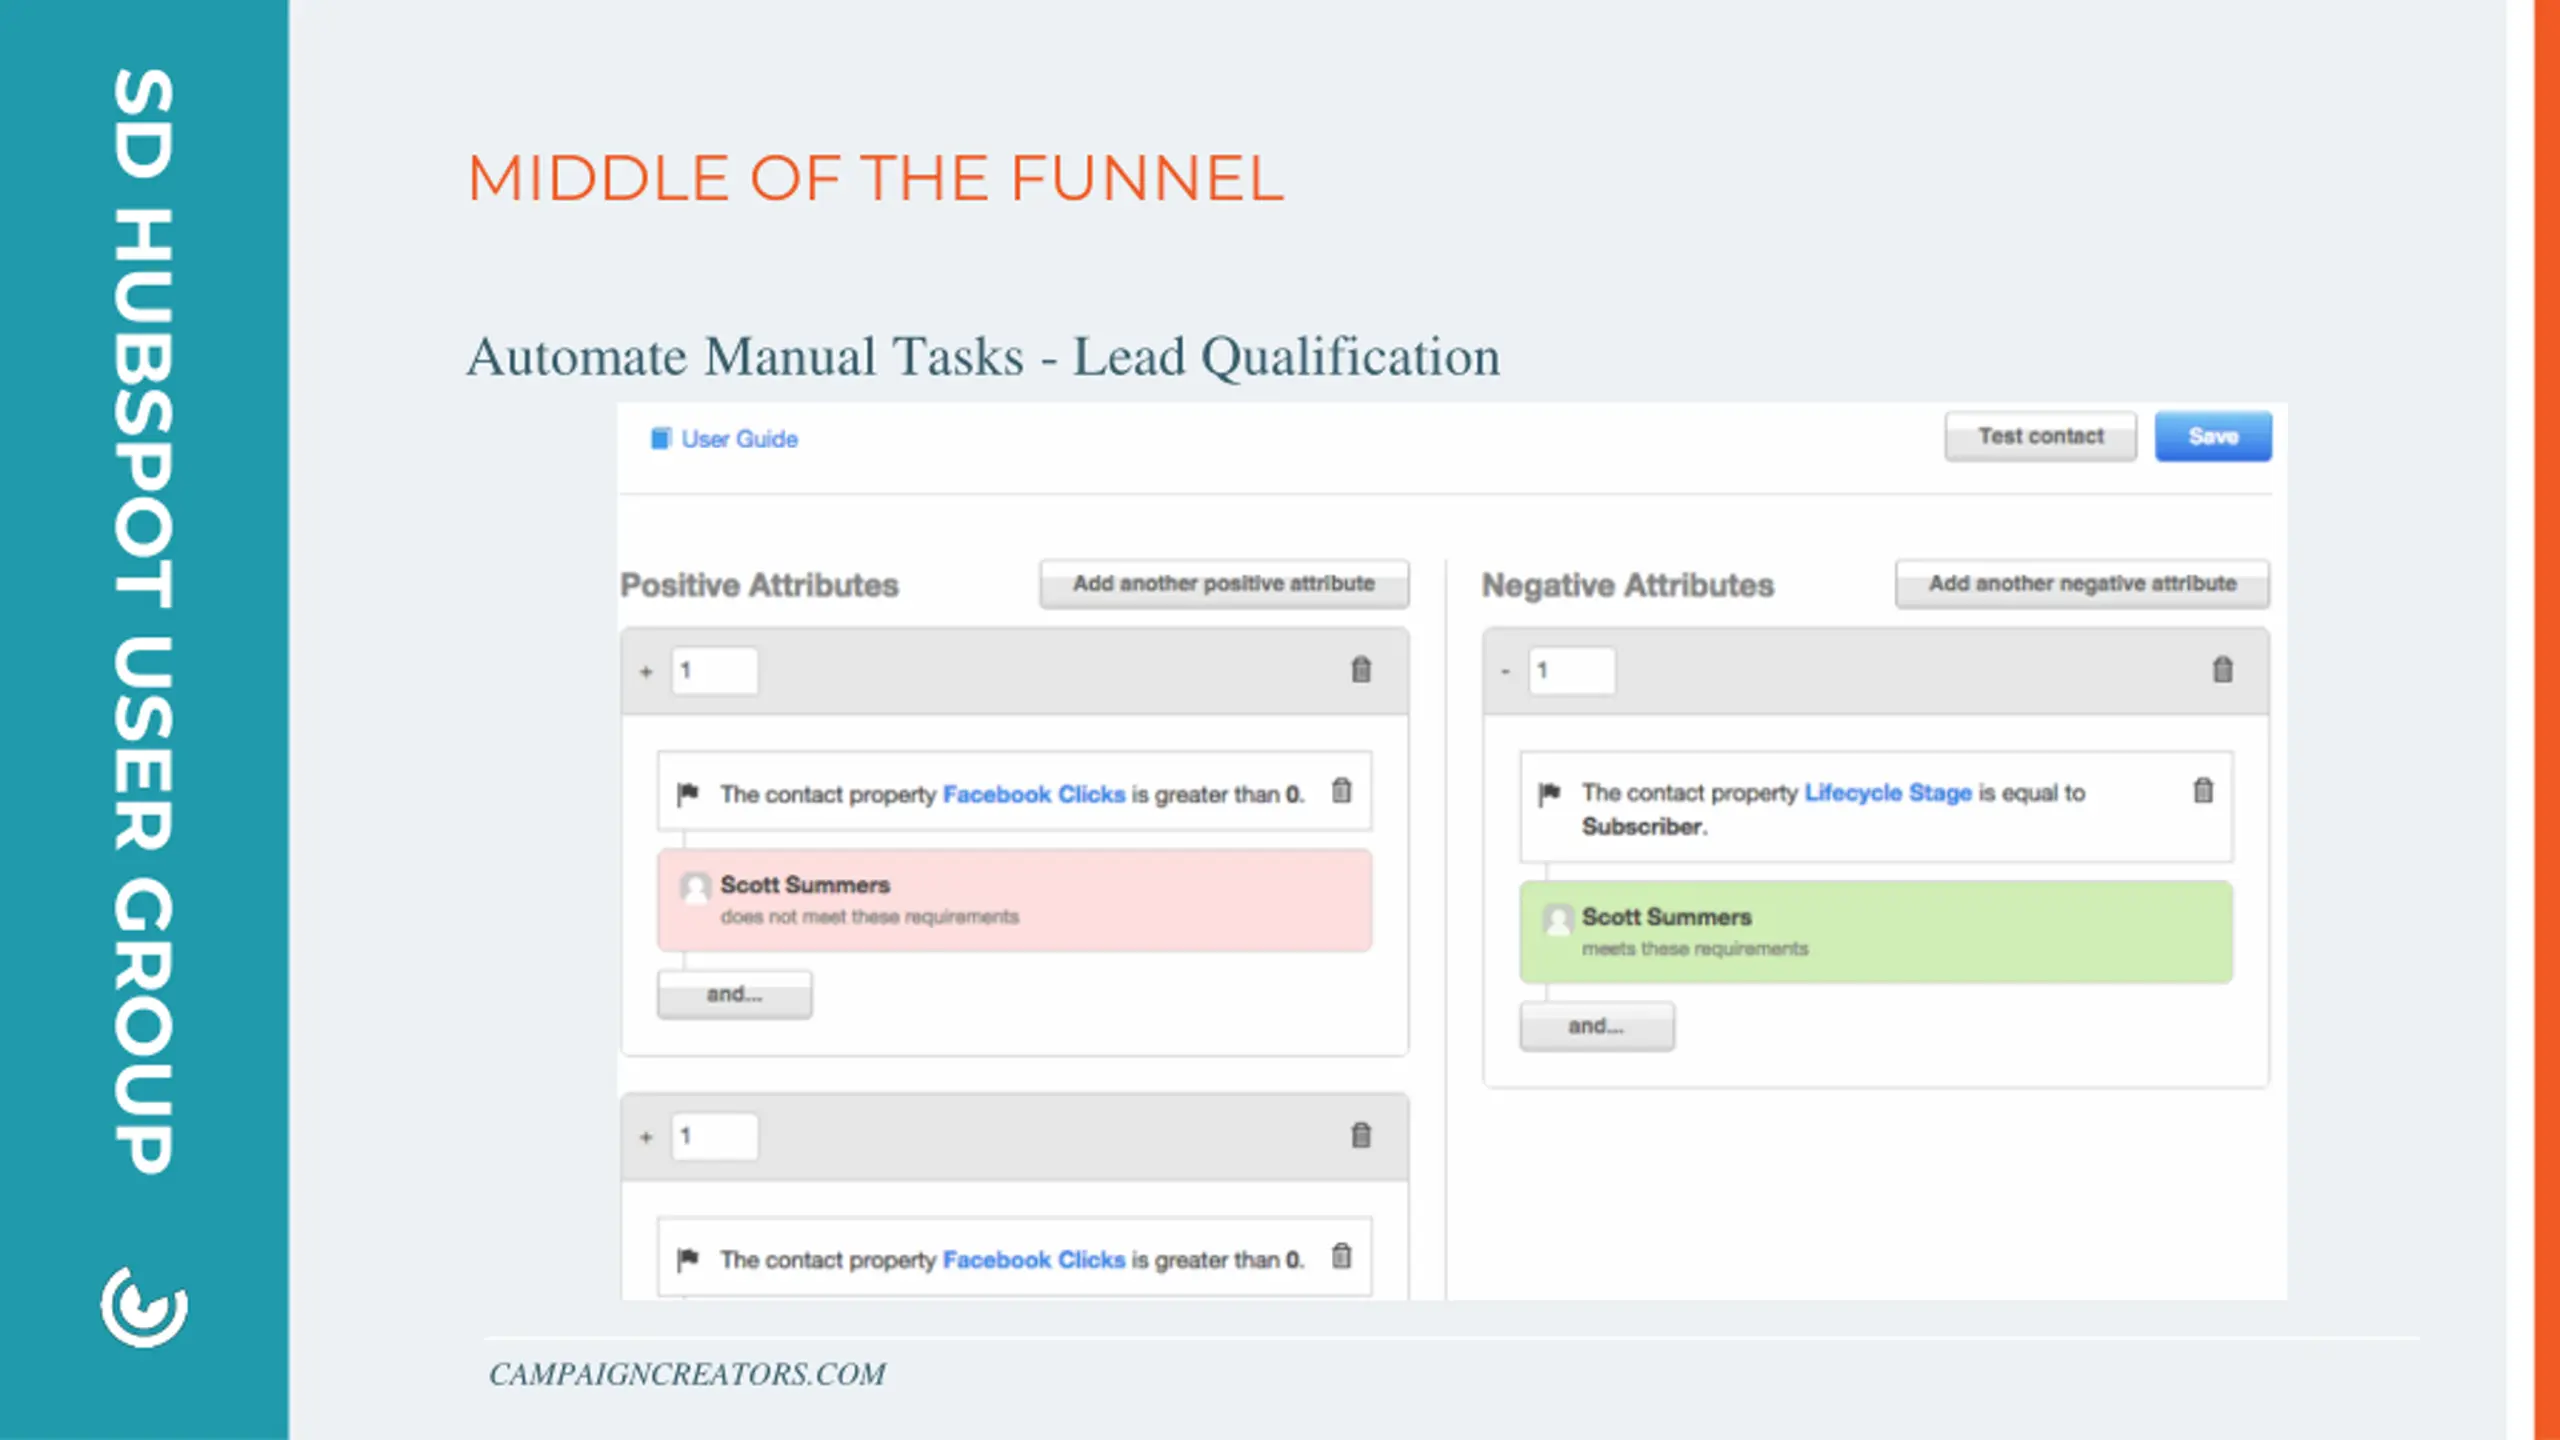The image size is (2560, 1440).
Task: Click the and... button under positive attribute
Action: [734, 994]
